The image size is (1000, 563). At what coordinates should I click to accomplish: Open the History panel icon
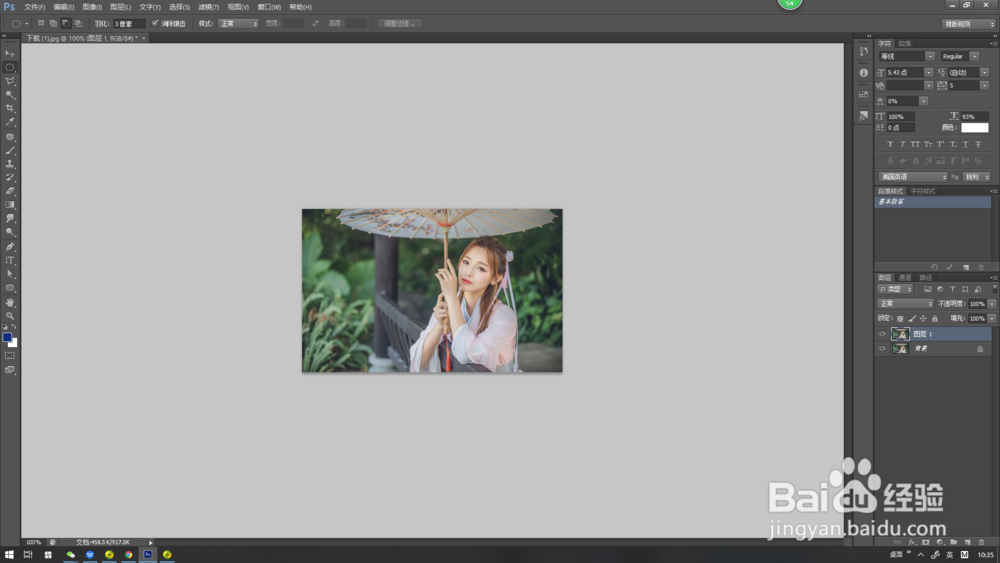[864, 51]
